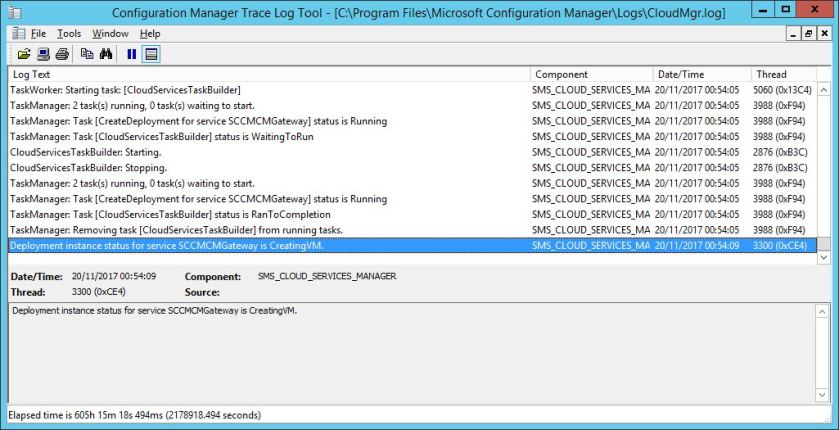This screenshot has height=430, width=839.
Task: Click the highlighted 'Deployment instance status' row in the list
Action: (x=412, y=245)
